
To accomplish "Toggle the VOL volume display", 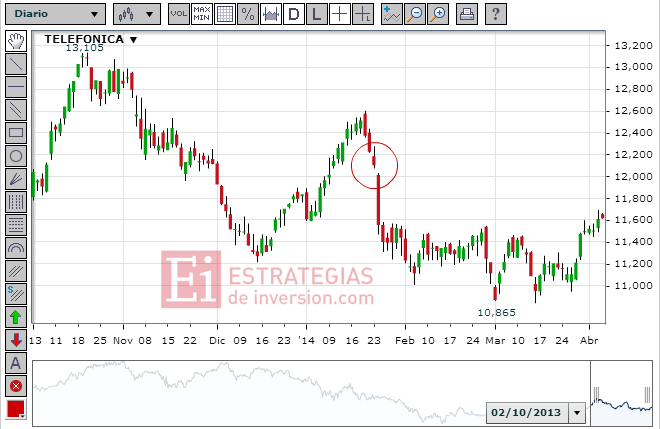I will pos(178,14).
